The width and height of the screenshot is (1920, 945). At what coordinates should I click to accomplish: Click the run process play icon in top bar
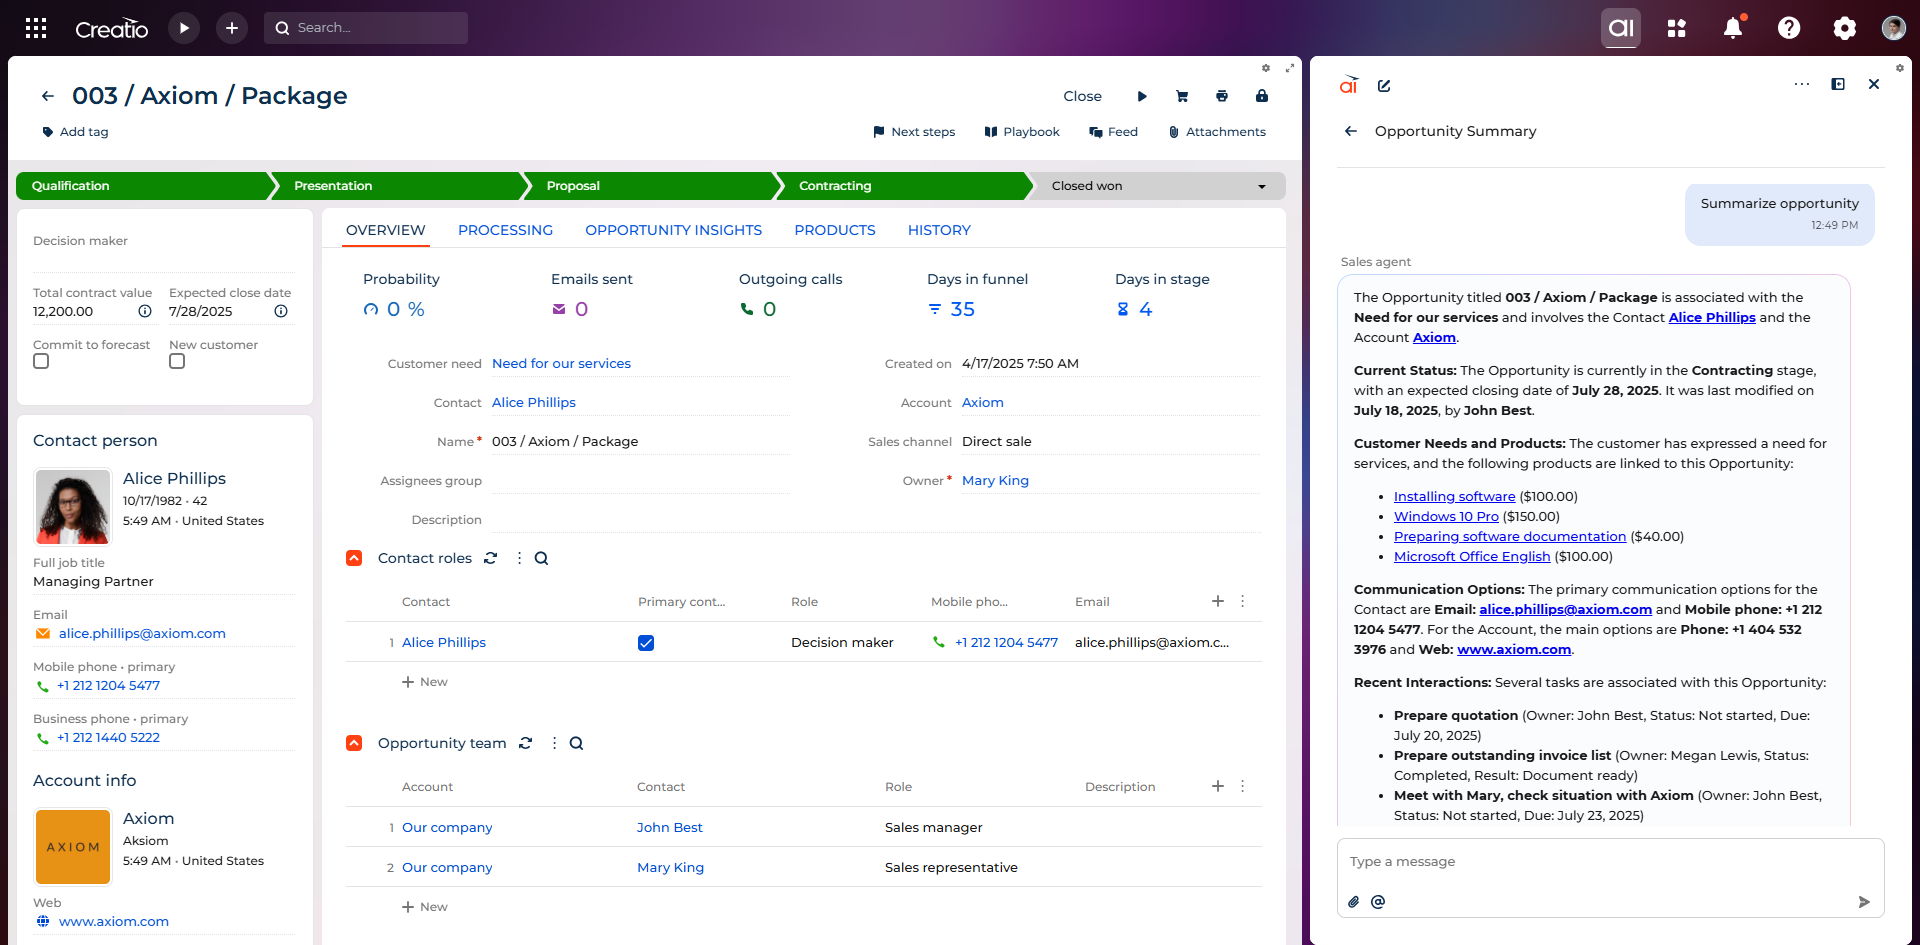point(184,28)
